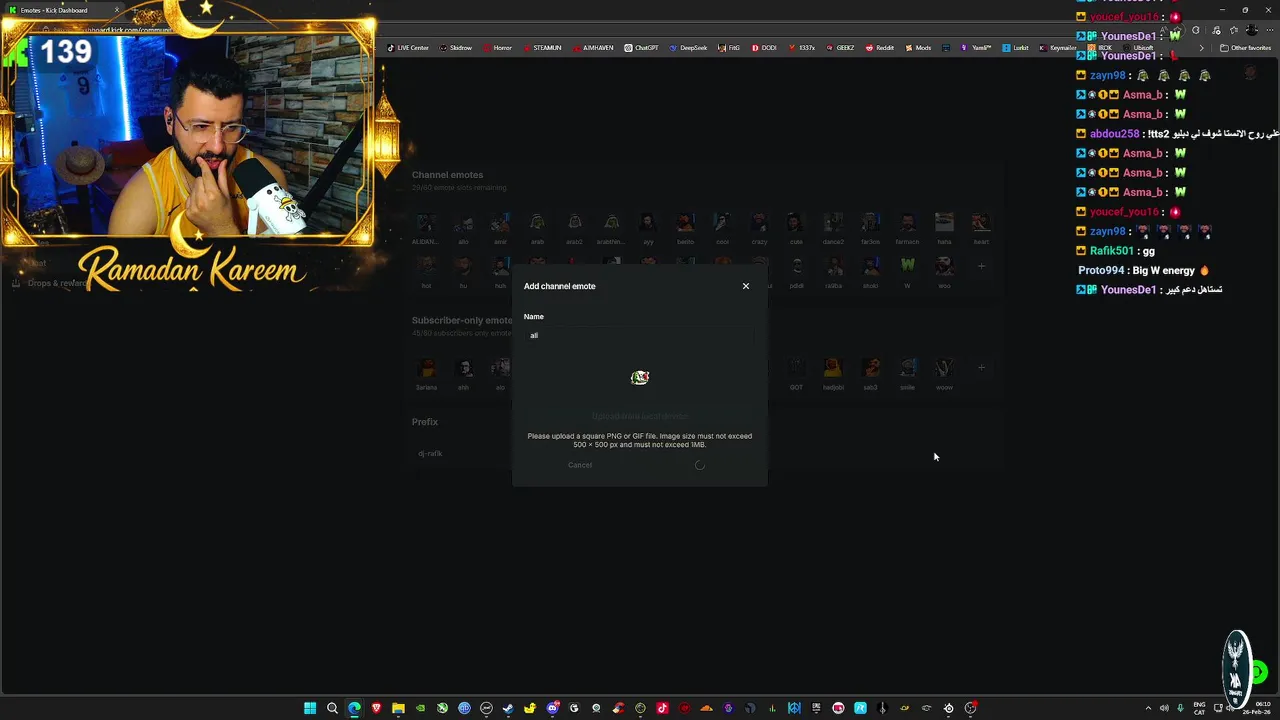Screen dimensions: 1280x720
Task: Show hidden system tray icons
Action: tap(1148, 708)
